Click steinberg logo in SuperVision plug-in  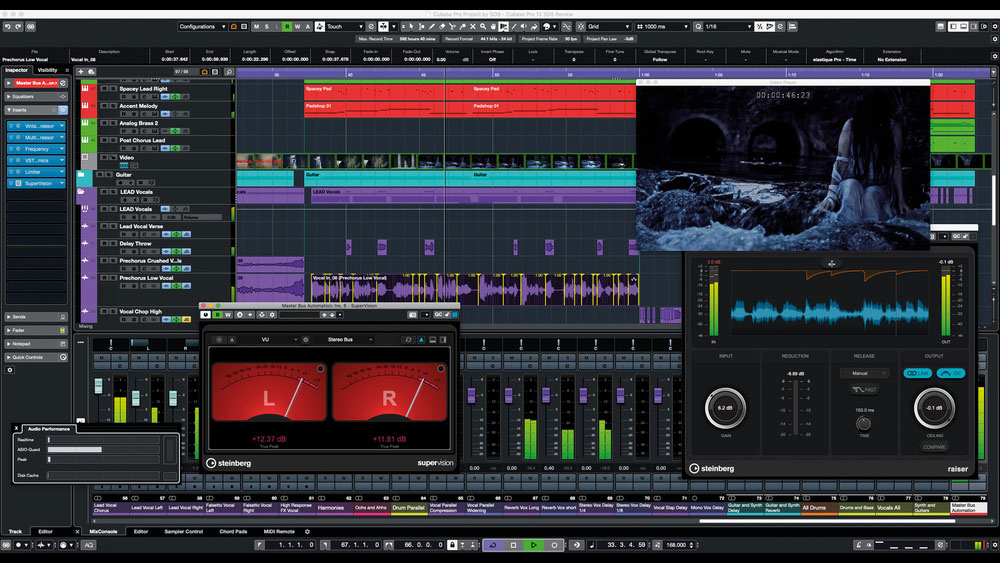pos(228,463)
